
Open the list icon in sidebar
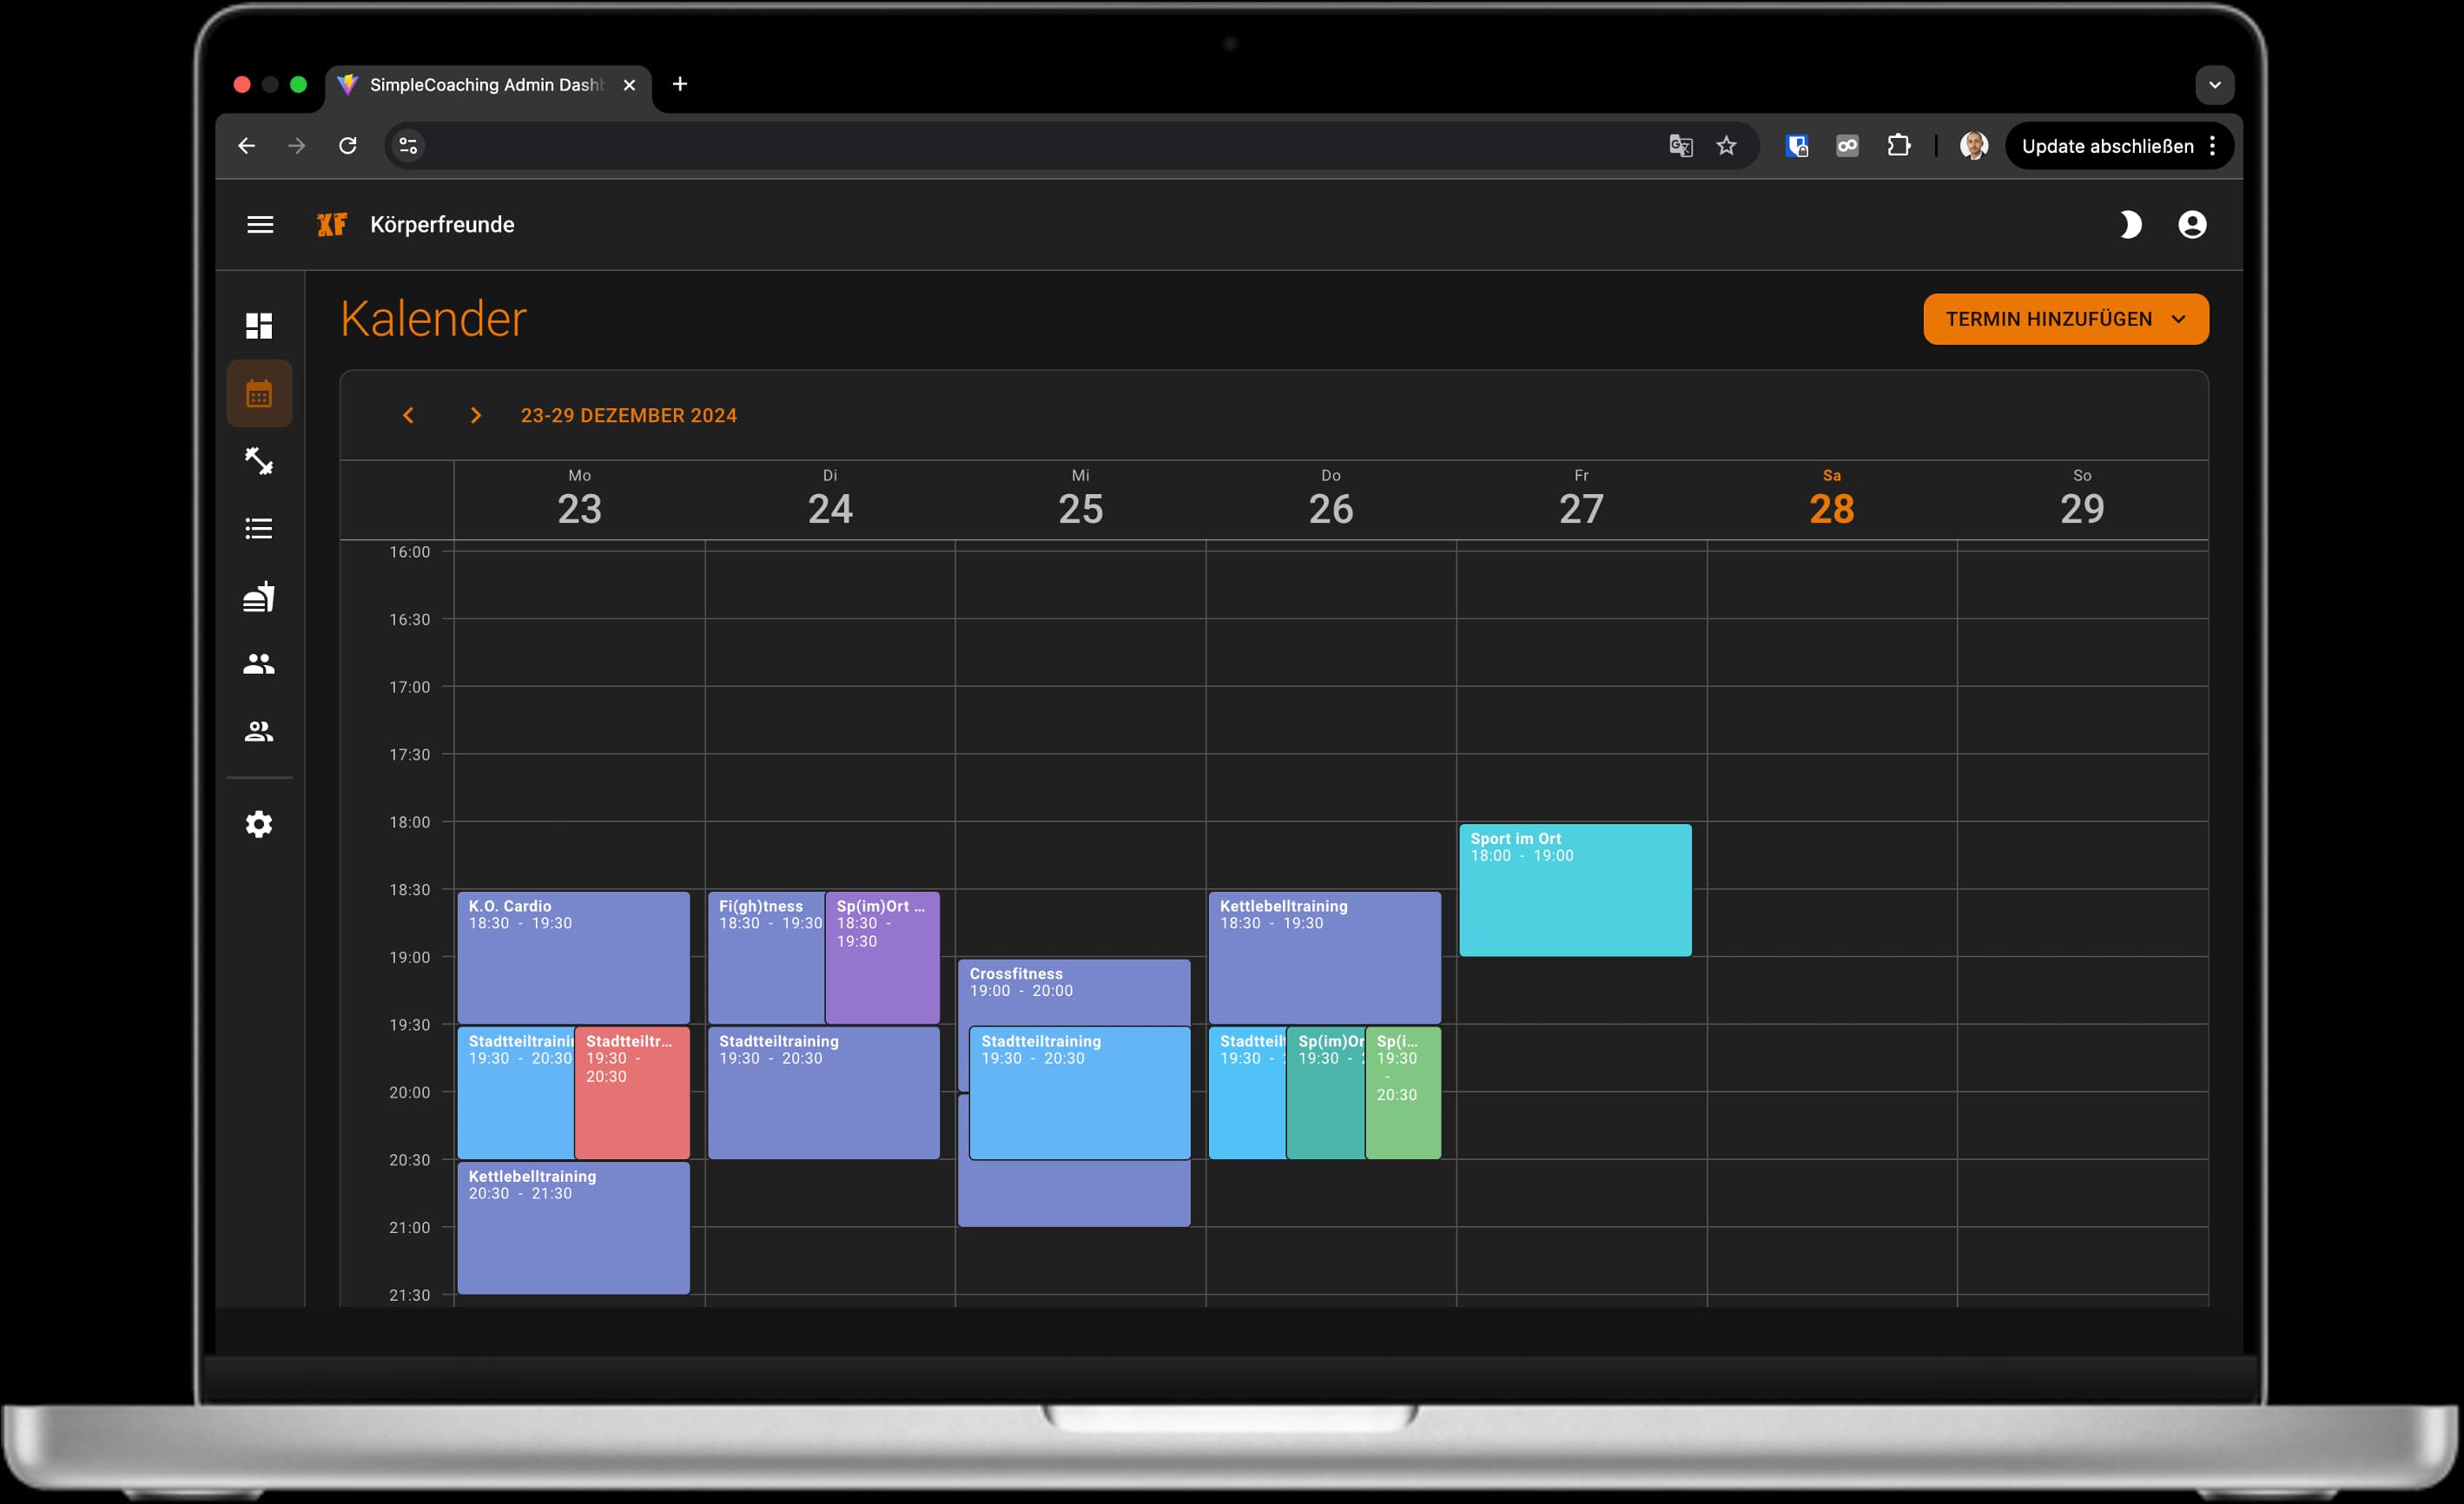click(x=259, y=529)
